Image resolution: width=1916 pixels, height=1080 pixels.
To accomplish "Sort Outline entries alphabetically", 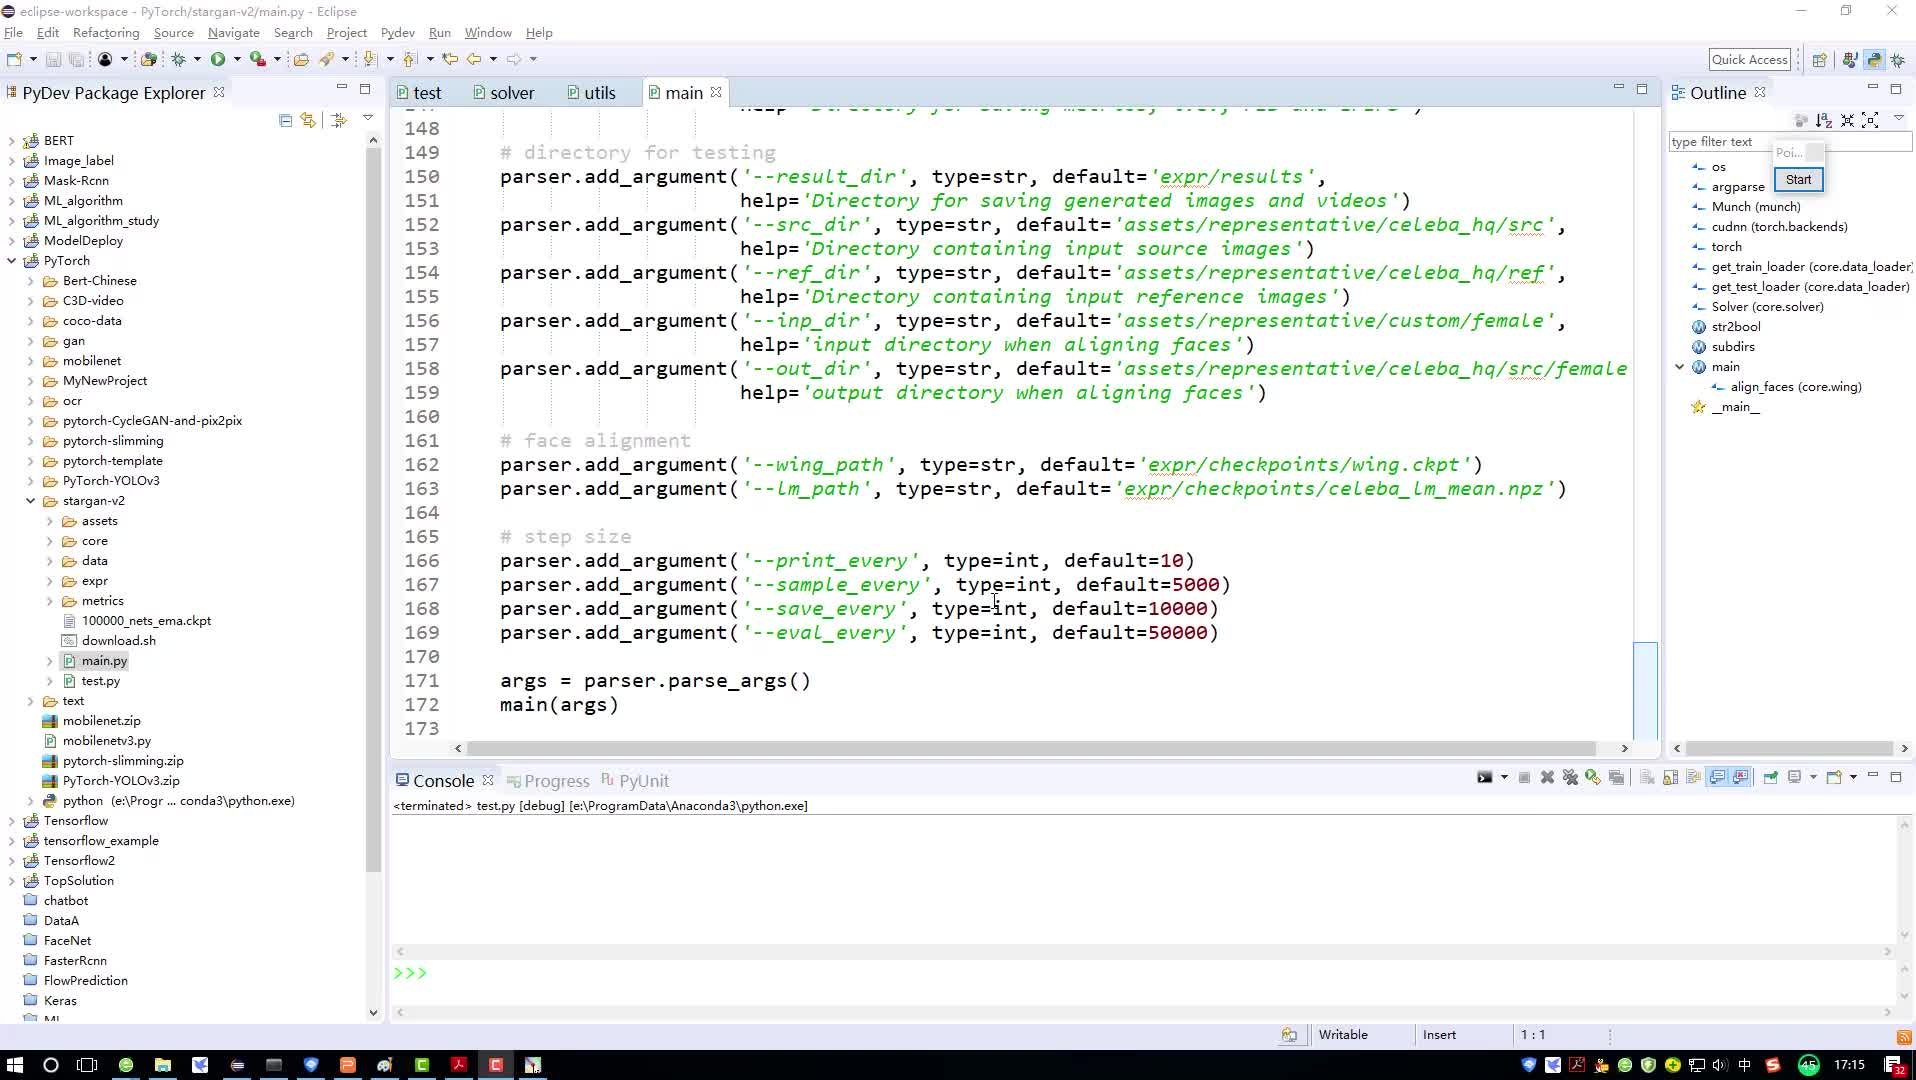I will 1824,120.
